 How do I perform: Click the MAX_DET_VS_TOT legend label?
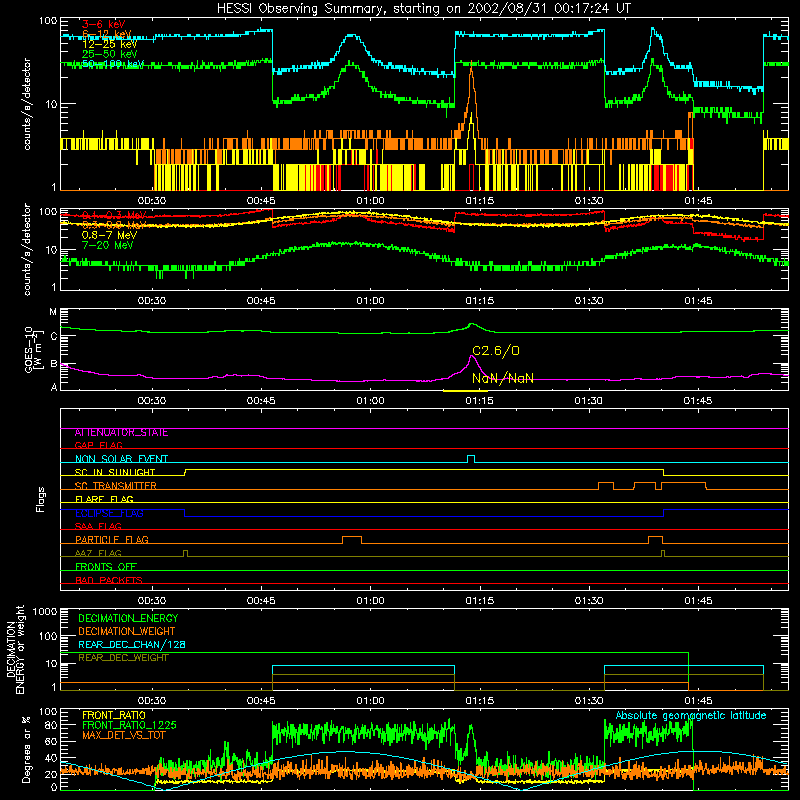(x=123, y=735)
